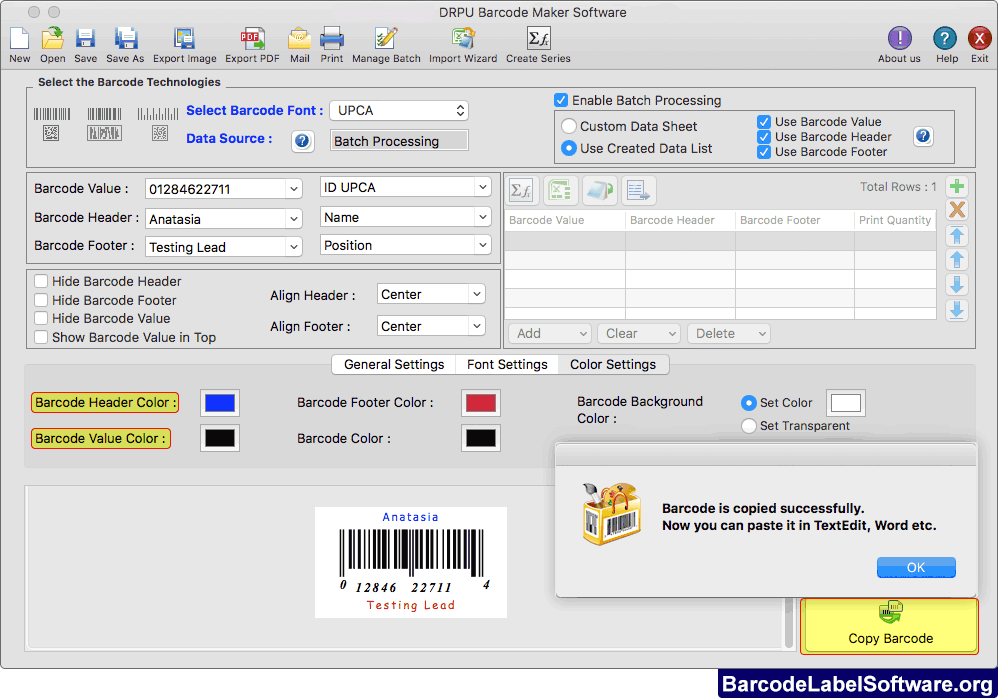The width and height of the screenshot is (998, 698).
Task: Click the Batch Processing data source field
Action: tap(399, 141)
